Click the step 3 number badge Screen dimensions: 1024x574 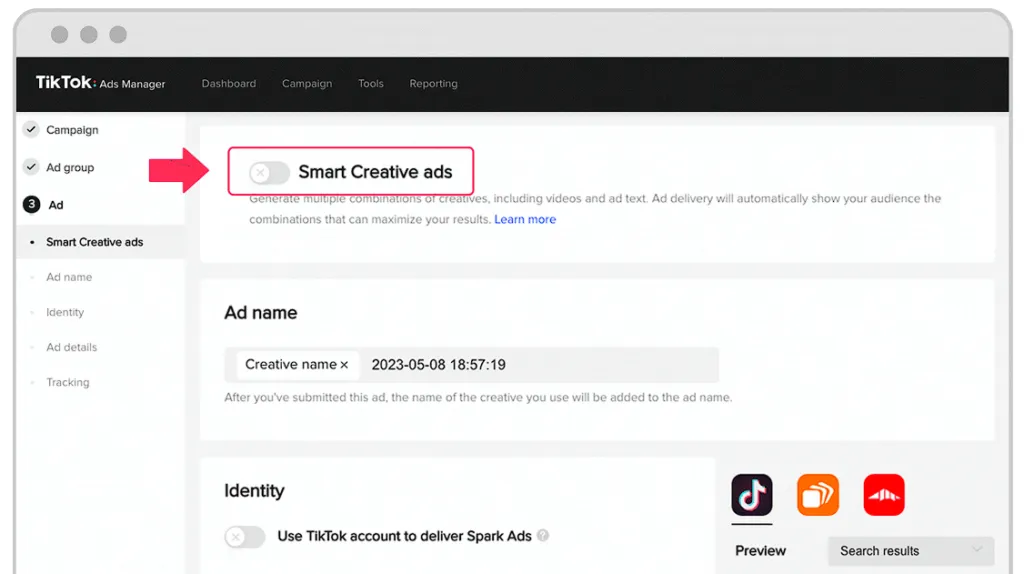point(31,204)
